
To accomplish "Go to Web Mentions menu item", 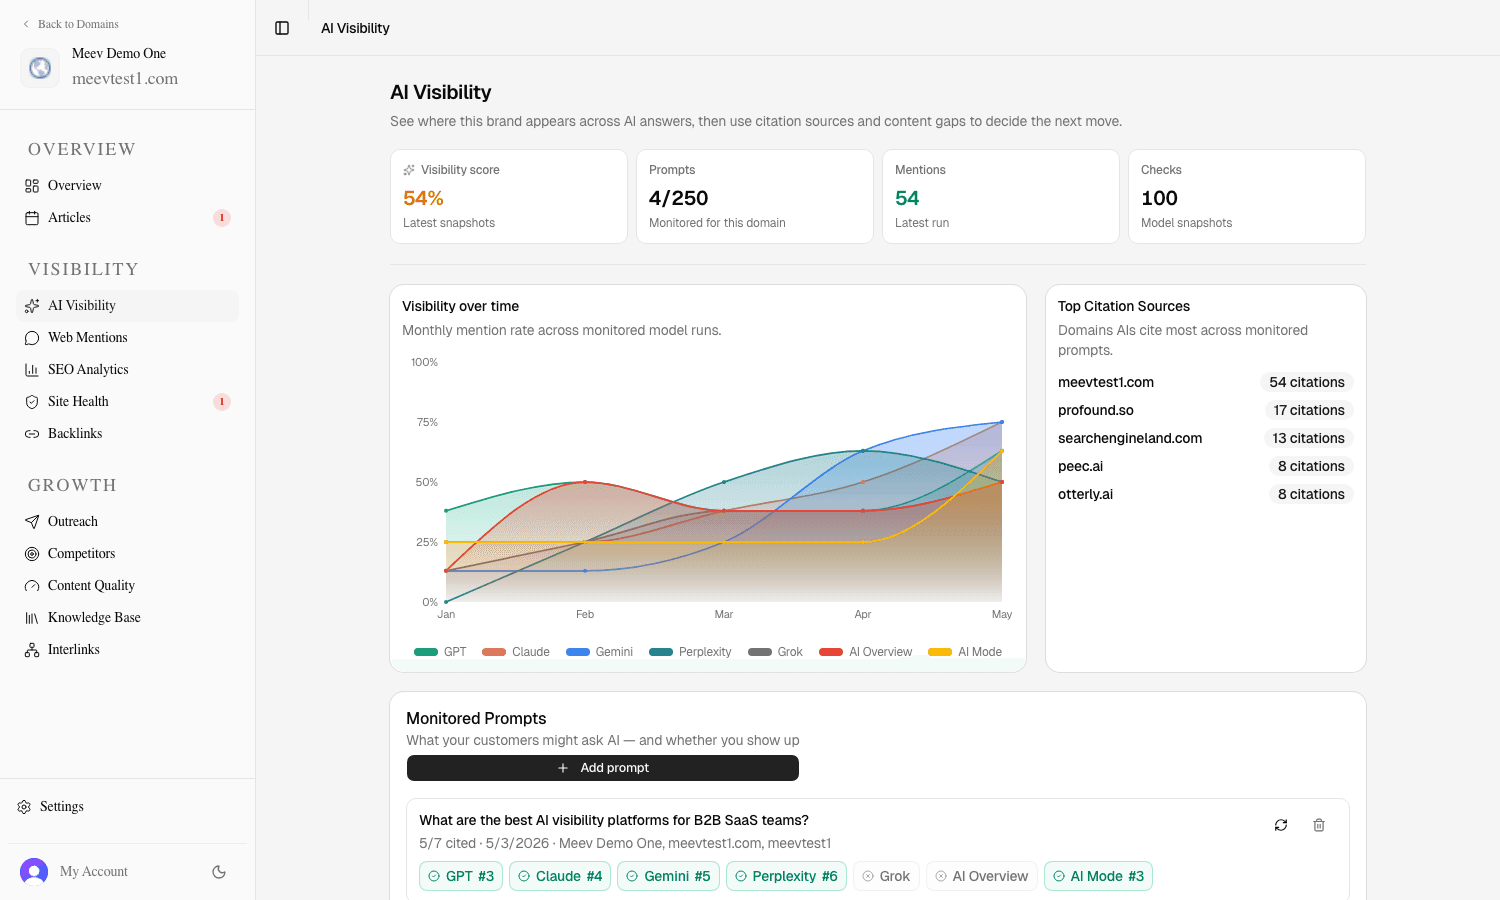I will [128, 338].
